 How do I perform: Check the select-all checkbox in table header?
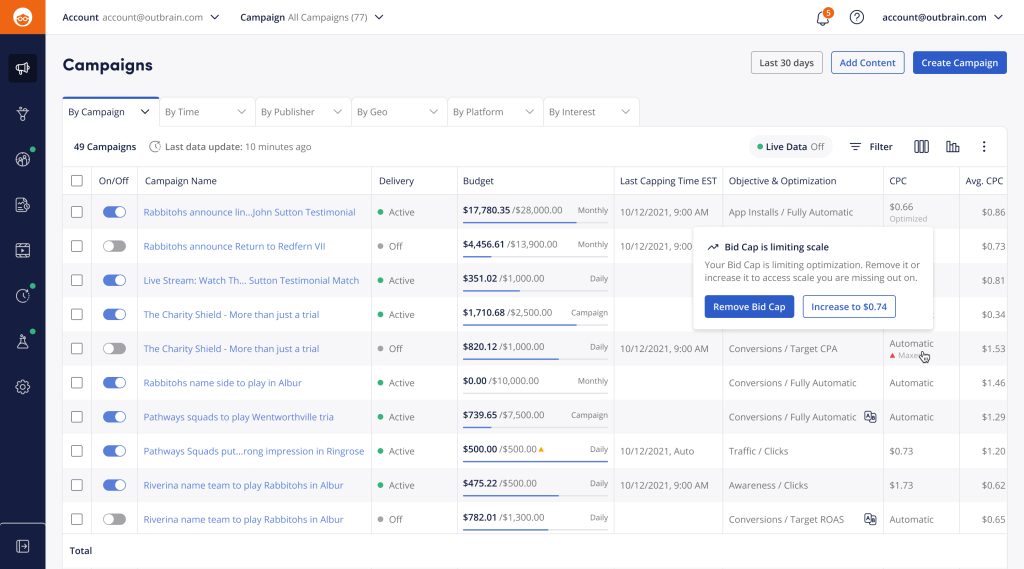coord(77,181)
